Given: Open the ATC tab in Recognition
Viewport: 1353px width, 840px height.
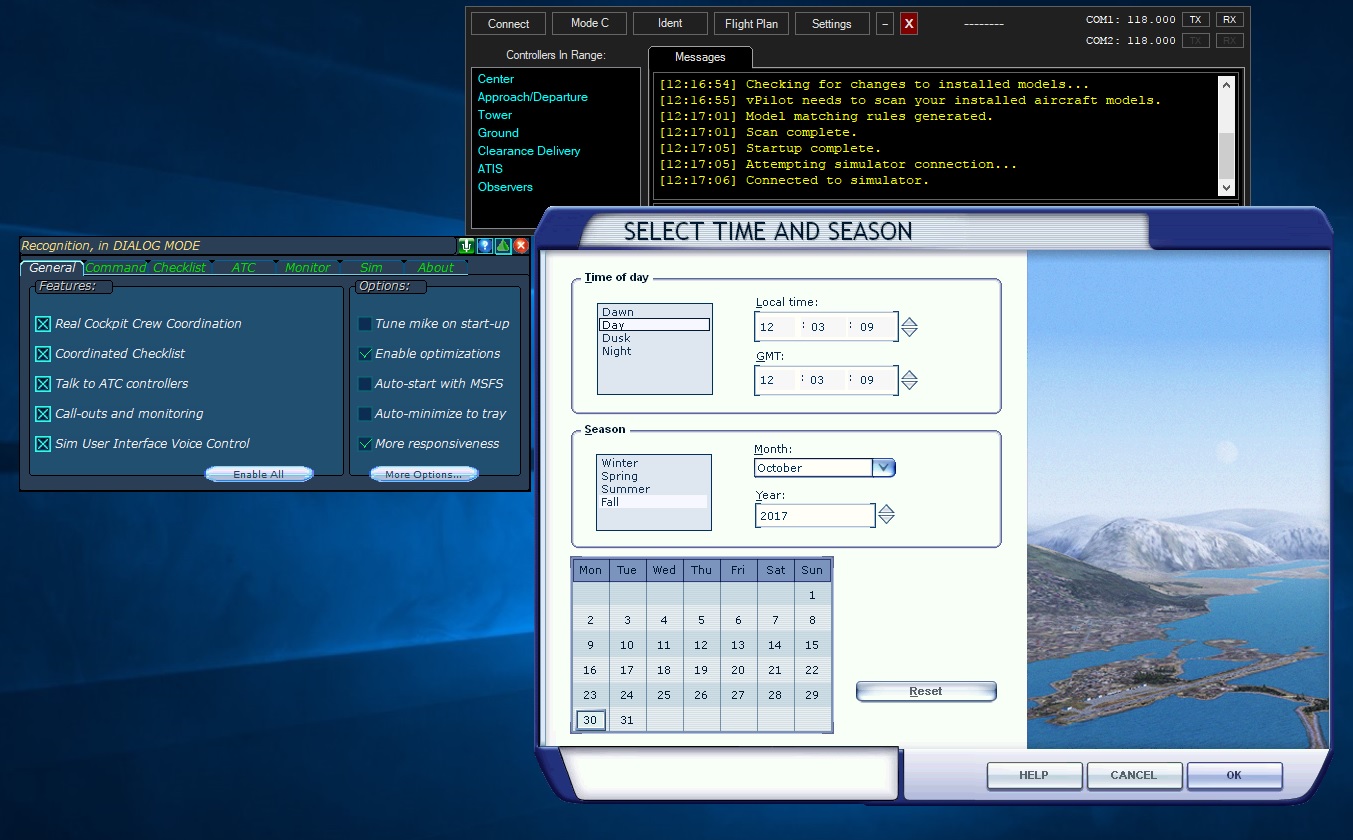Looking at the screenshot, I should point(244,268).
